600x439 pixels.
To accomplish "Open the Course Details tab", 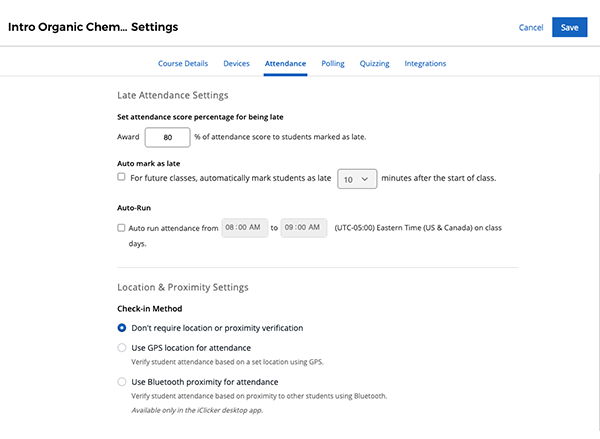I will click(x=183, y=64).
